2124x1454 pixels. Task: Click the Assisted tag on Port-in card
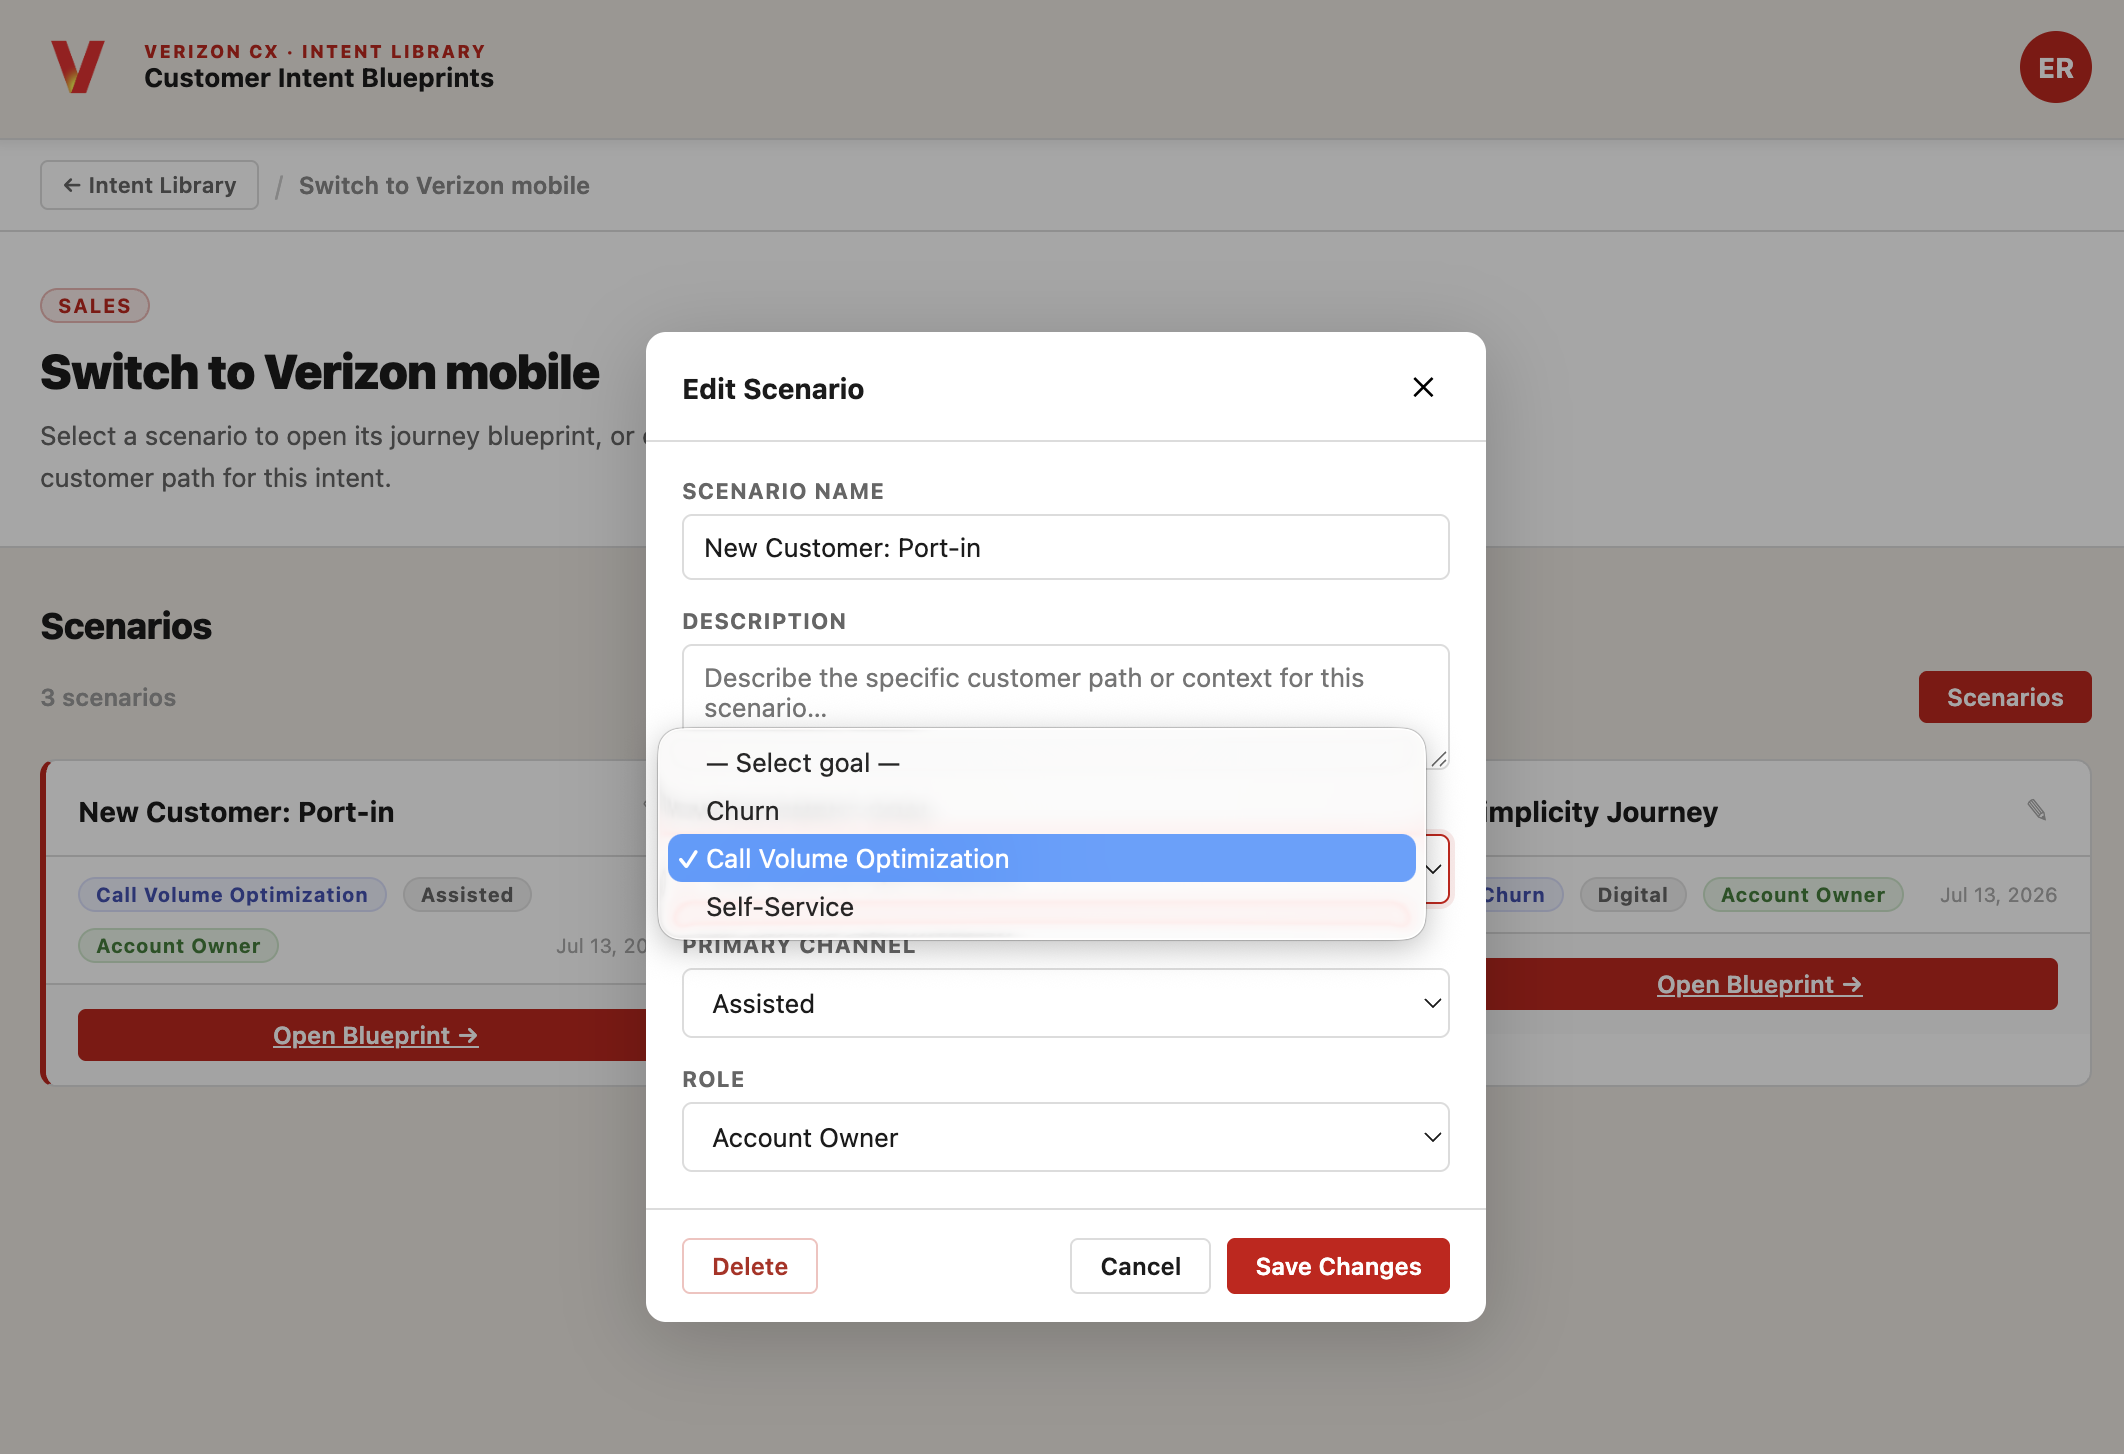coord(467,894)
